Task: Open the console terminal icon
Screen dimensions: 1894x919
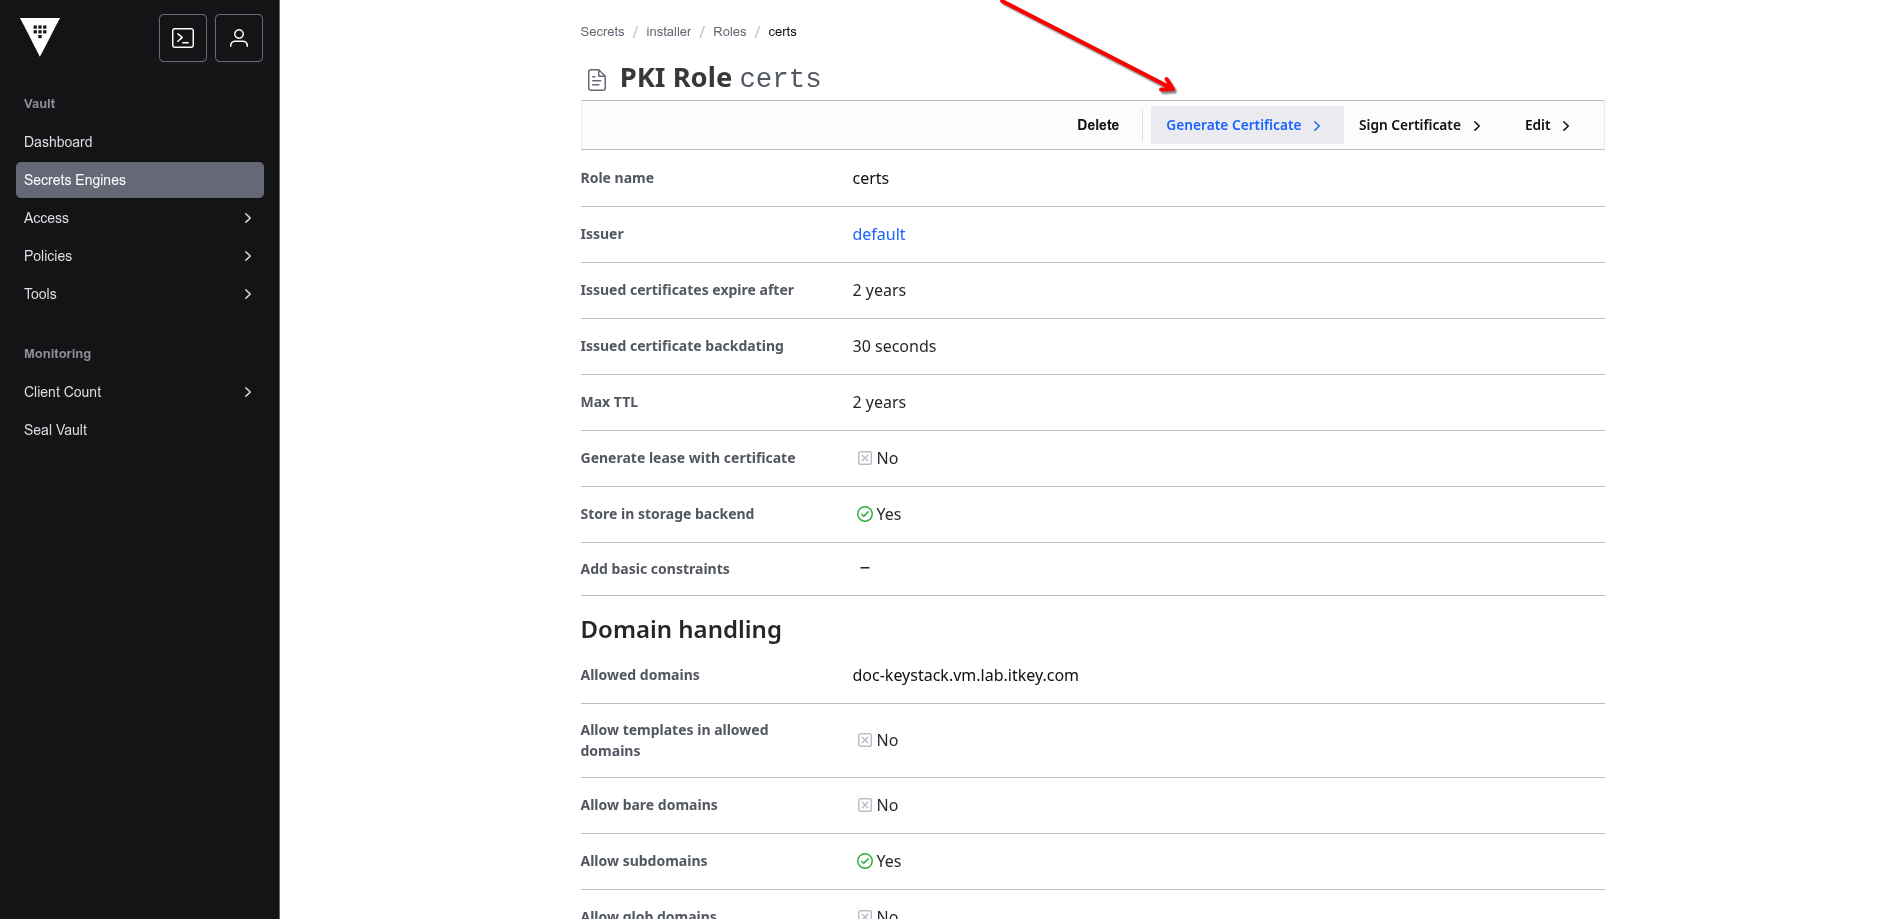Action: [x=183, y=38]
